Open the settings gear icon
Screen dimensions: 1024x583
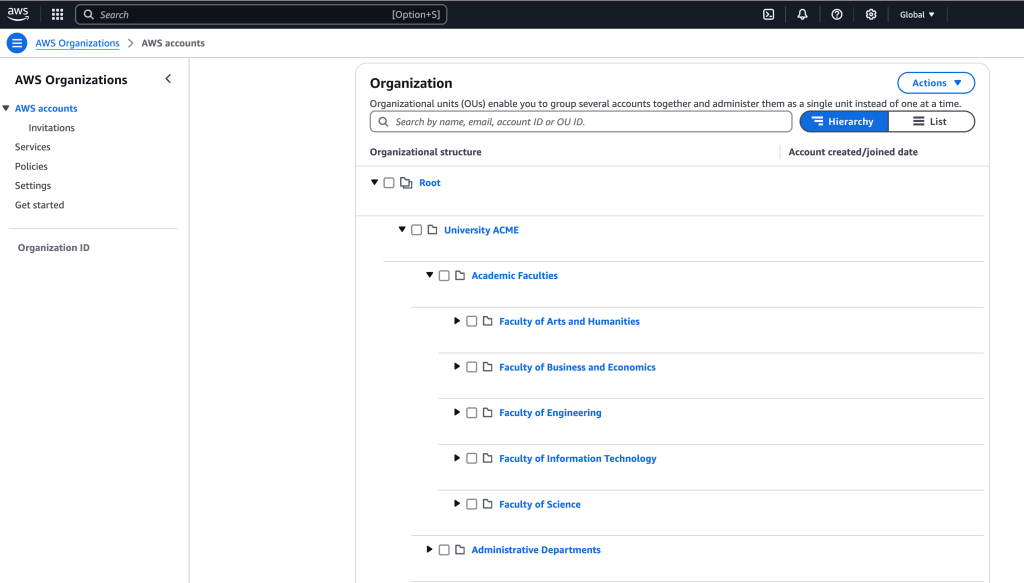coord(871,14)
